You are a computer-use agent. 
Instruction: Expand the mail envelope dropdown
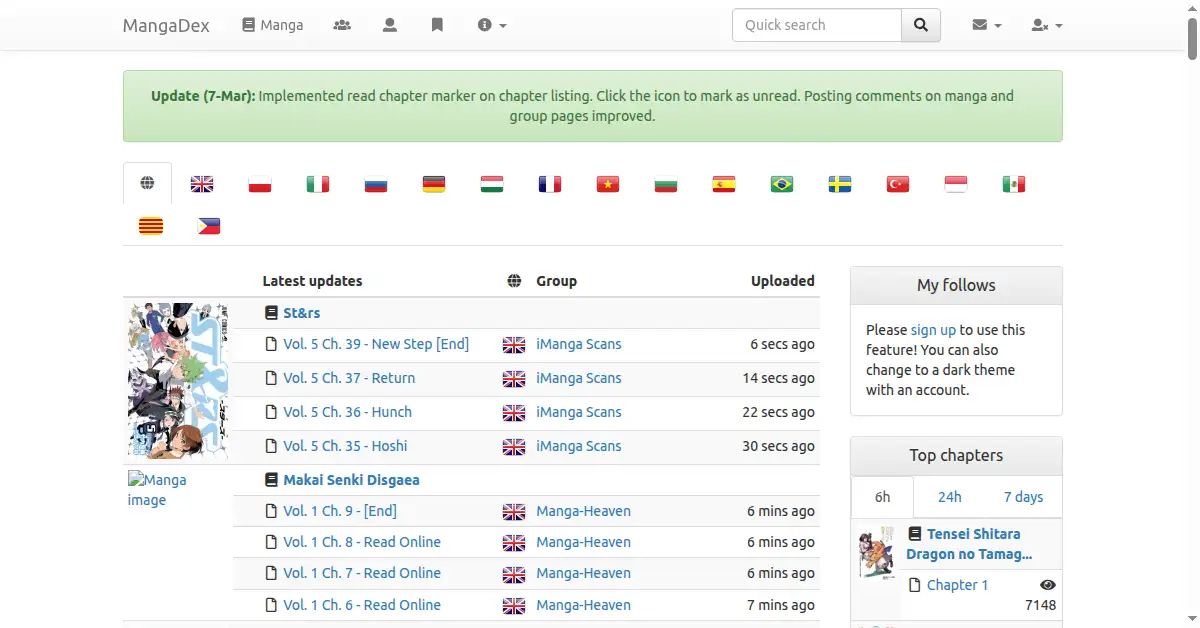[987, 25]
